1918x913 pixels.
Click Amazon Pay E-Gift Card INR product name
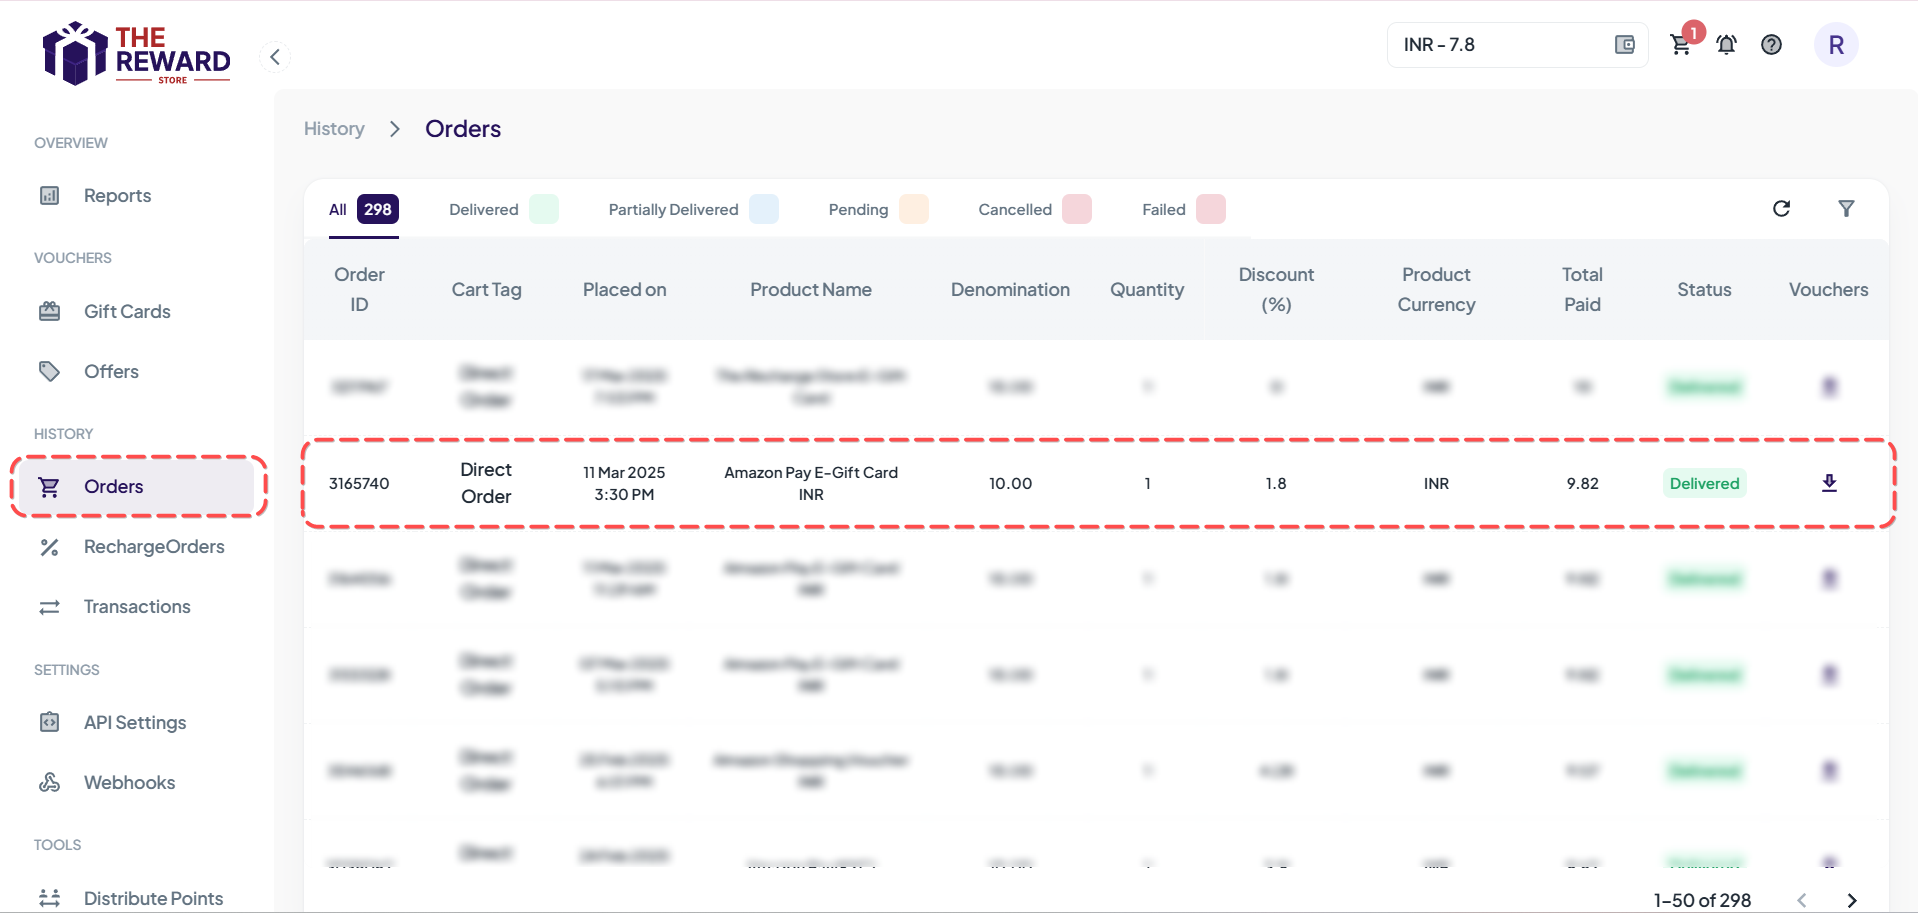click(x=811, y=484)
